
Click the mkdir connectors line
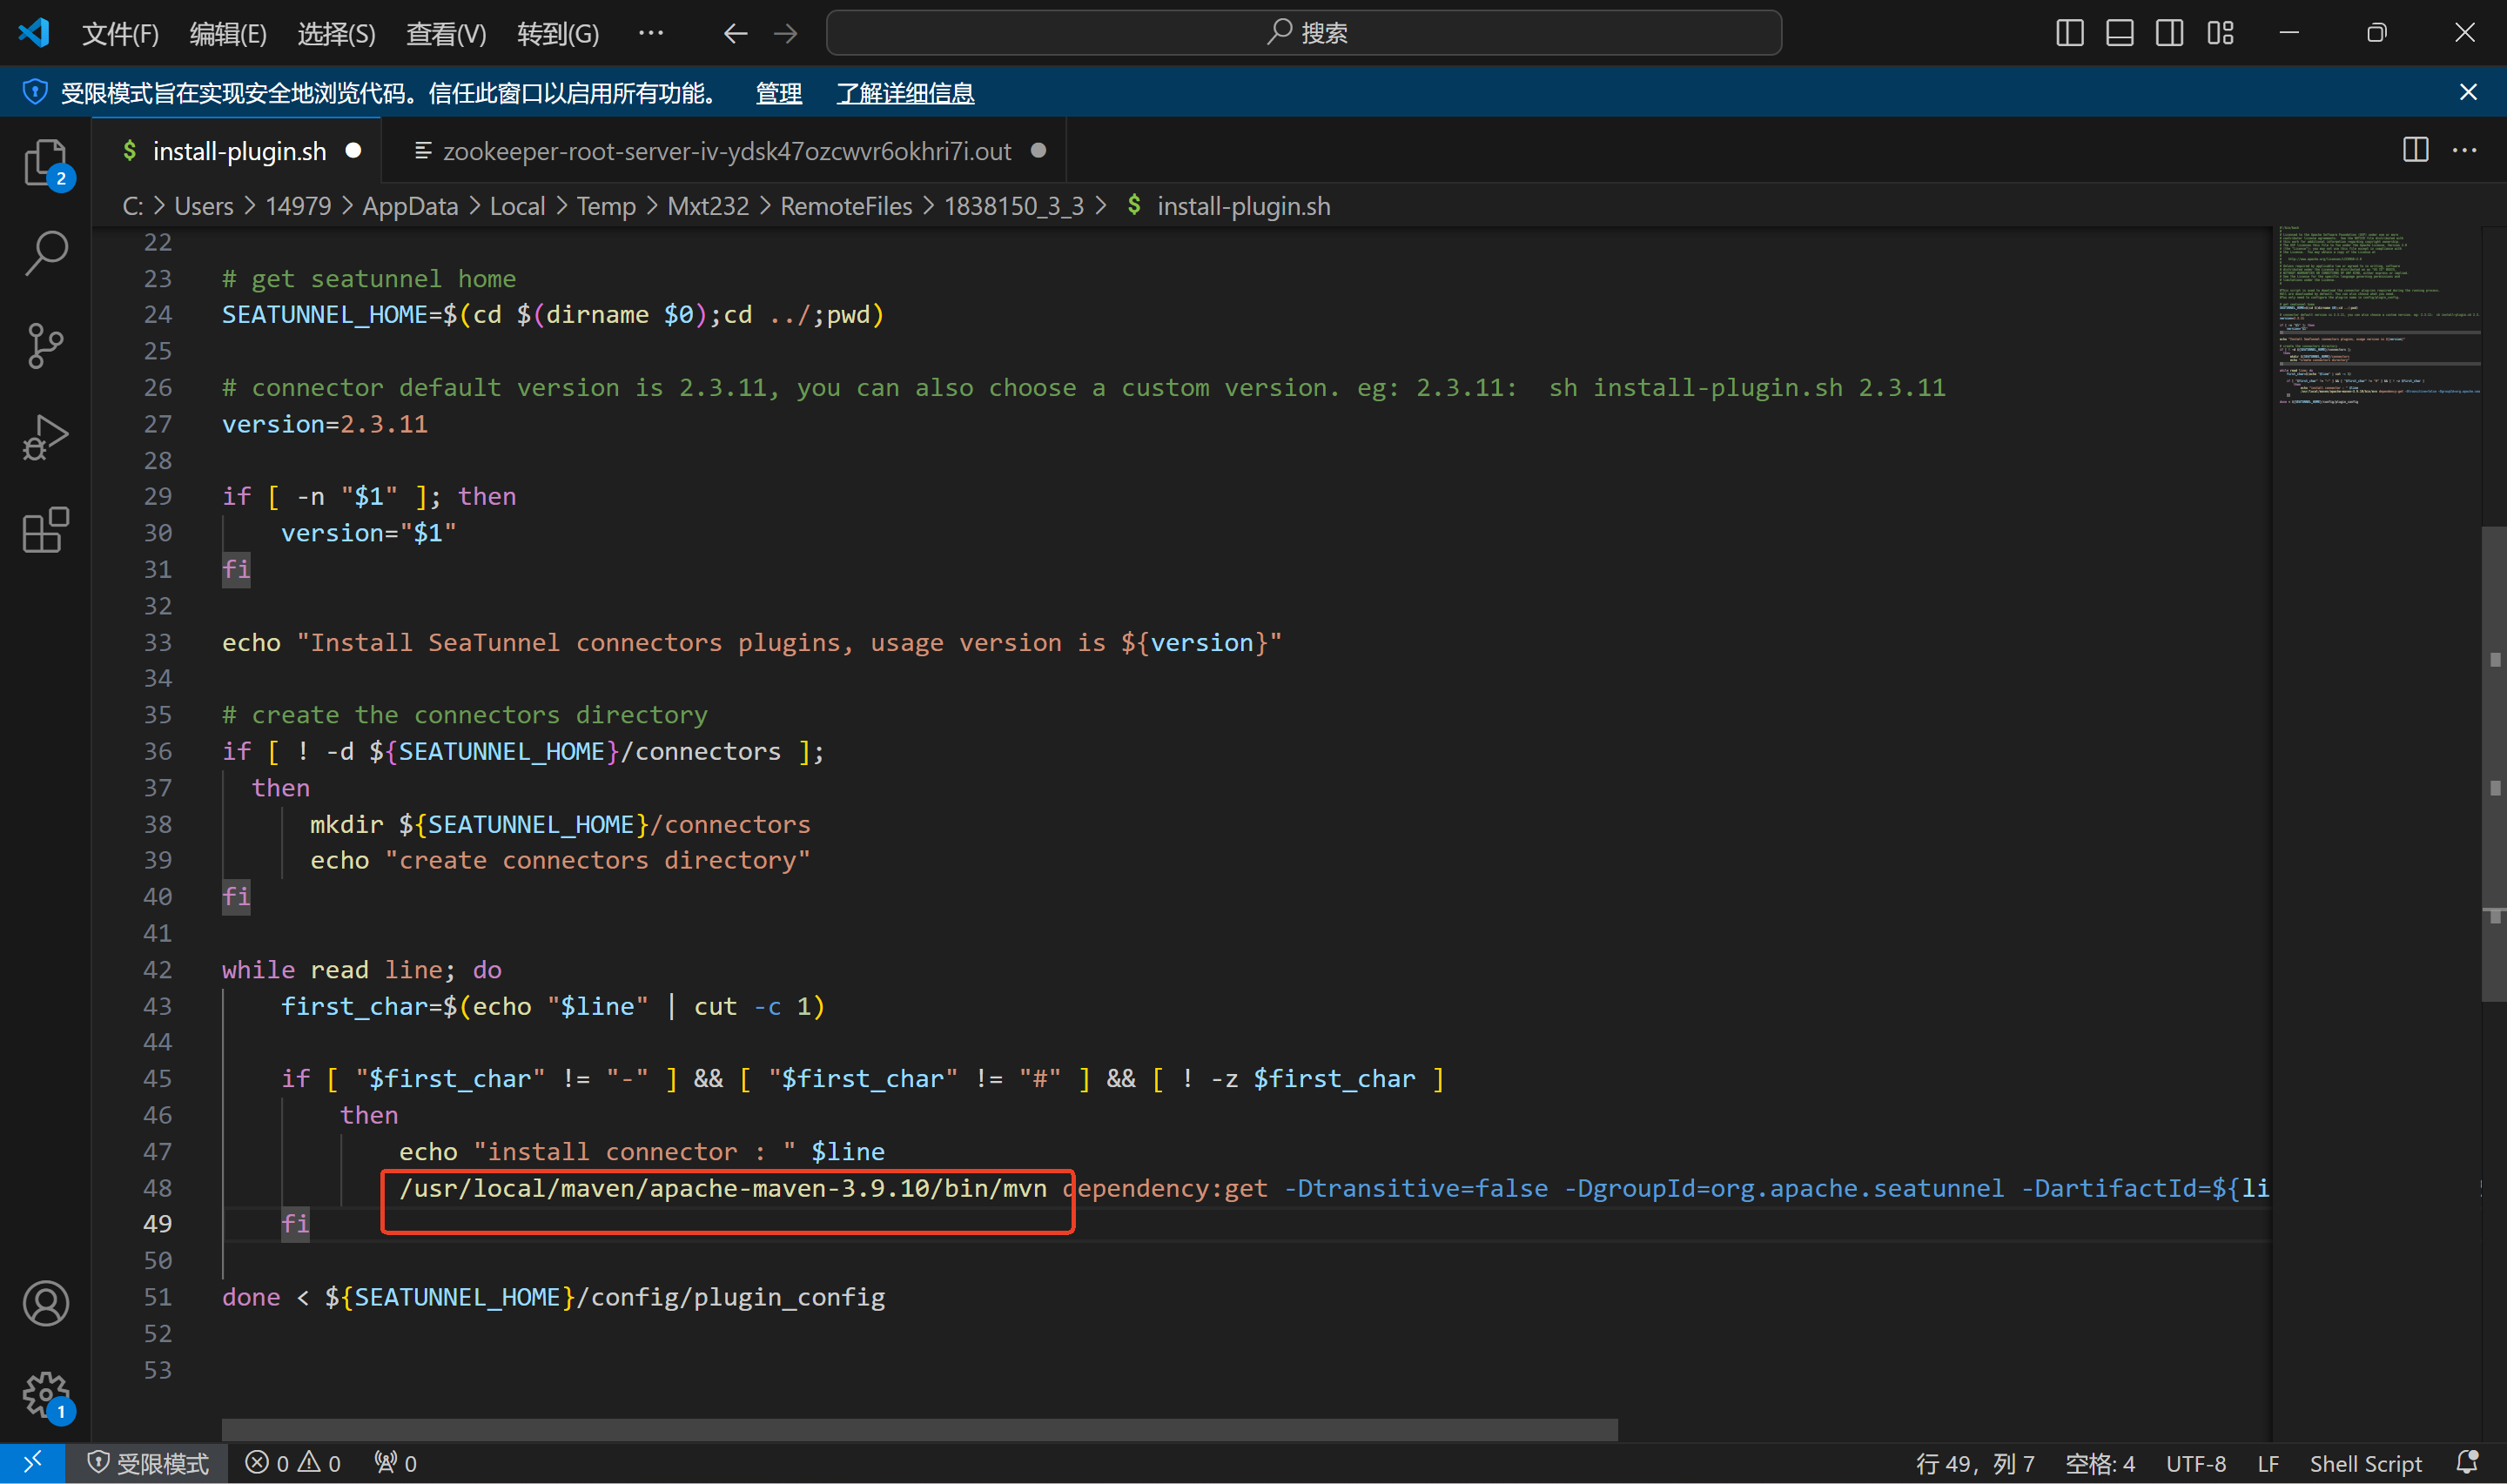[x=560, y=824]
